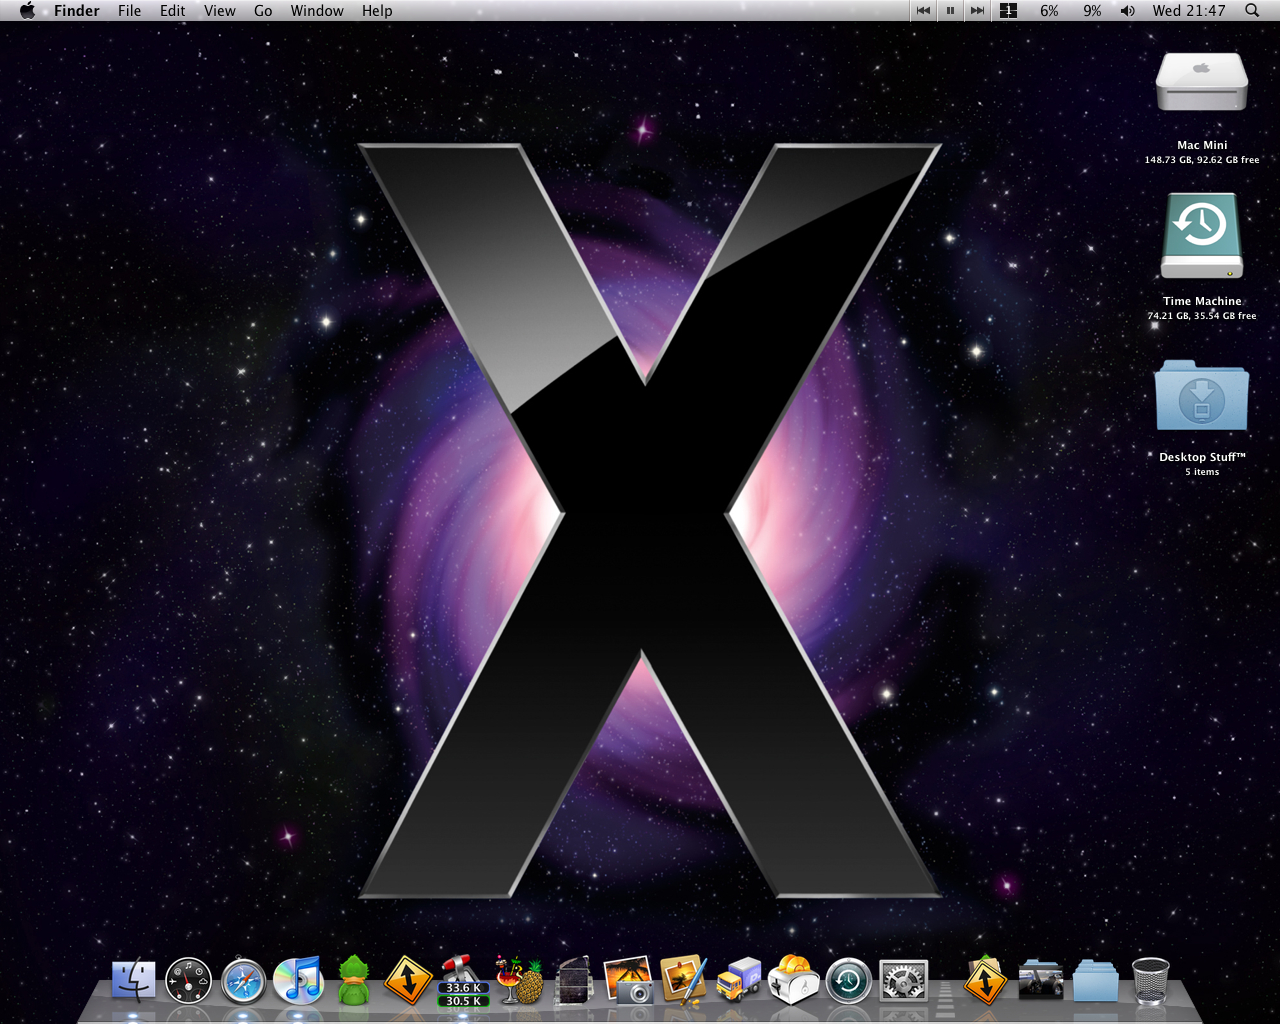Skip to next track in menu bar
1280x1024 pixels.
click(977, 11)
